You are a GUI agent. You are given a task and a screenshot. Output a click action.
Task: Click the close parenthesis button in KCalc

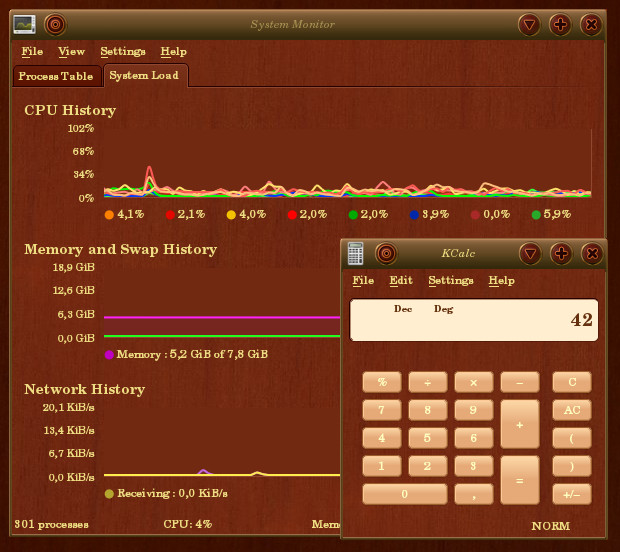(572, 466)
